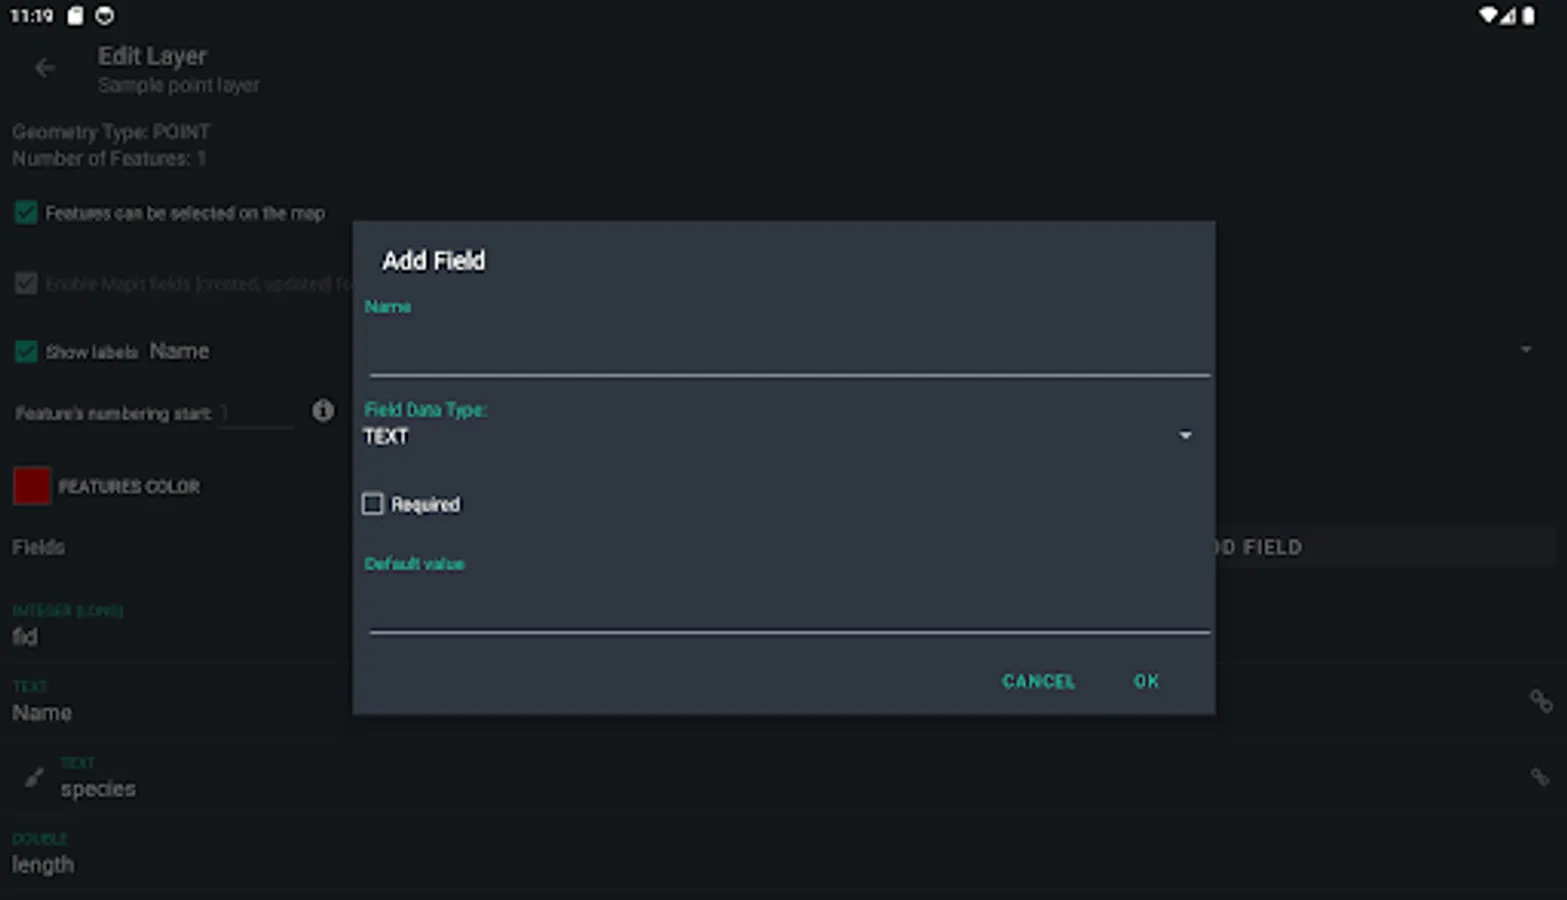Tap the Wi-Fi icon in the status bar
This screenshot has width=1567, height=900.
click(1487, 16)
